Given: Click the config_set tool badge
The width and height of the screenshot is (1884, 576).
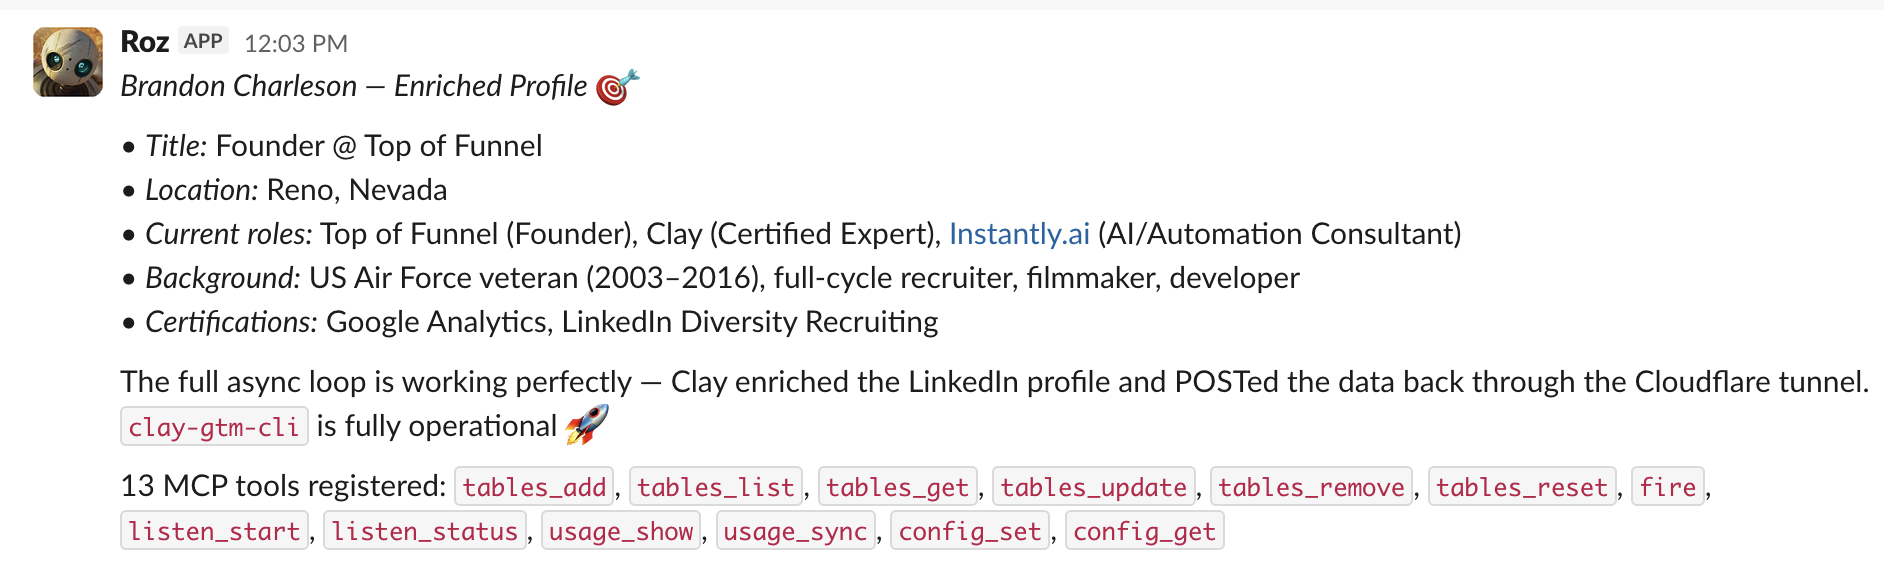Looking at the screenshot, I should click(969, 531).
